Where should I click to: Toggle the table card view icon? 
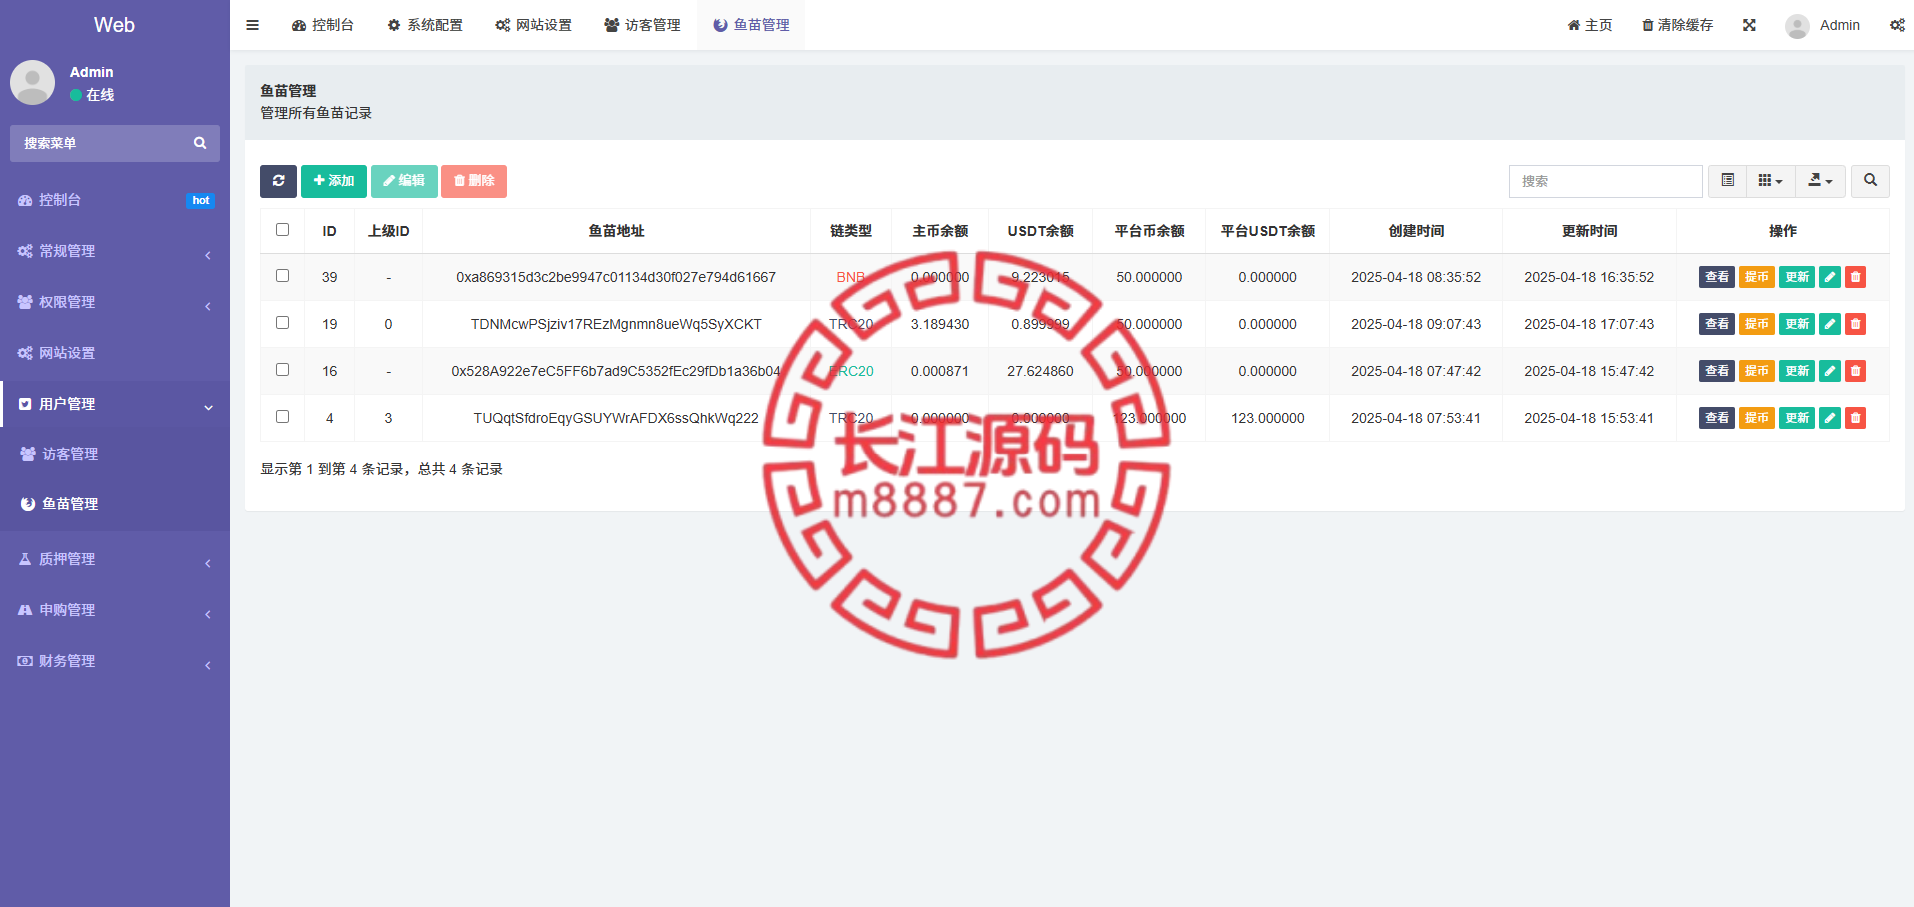1727,181
